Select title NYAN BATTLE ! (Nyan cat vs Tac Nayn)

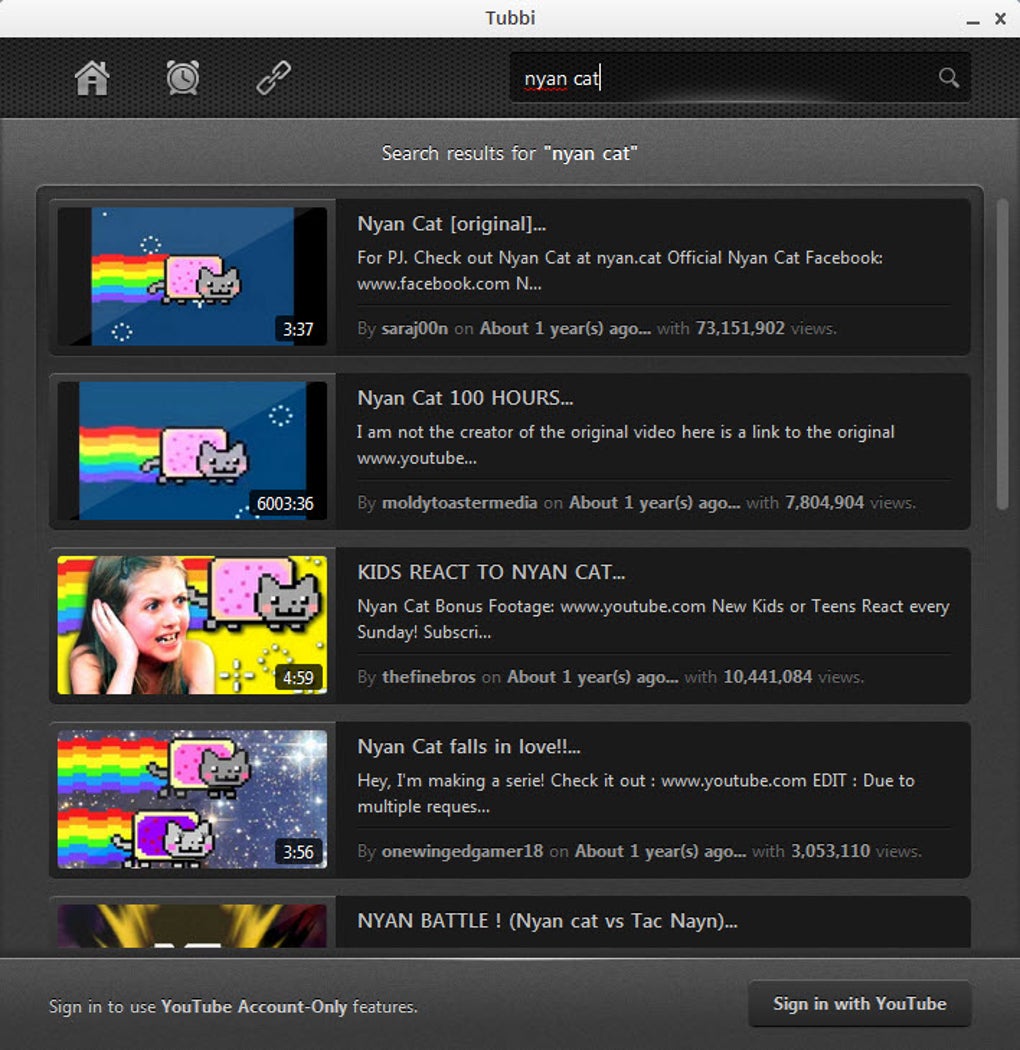pyautogui.click(x=547, y=921)
